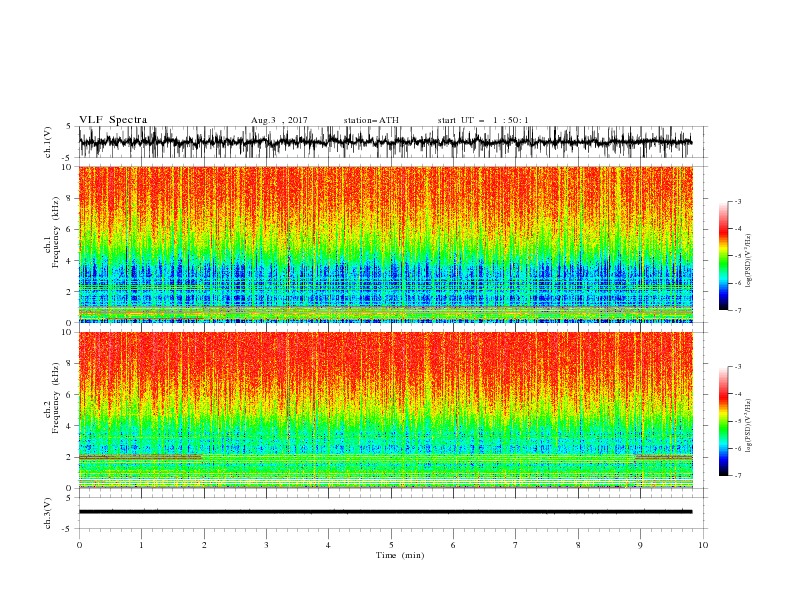Click the "-3" tick on ch.2 colorbar

[738, 367]
